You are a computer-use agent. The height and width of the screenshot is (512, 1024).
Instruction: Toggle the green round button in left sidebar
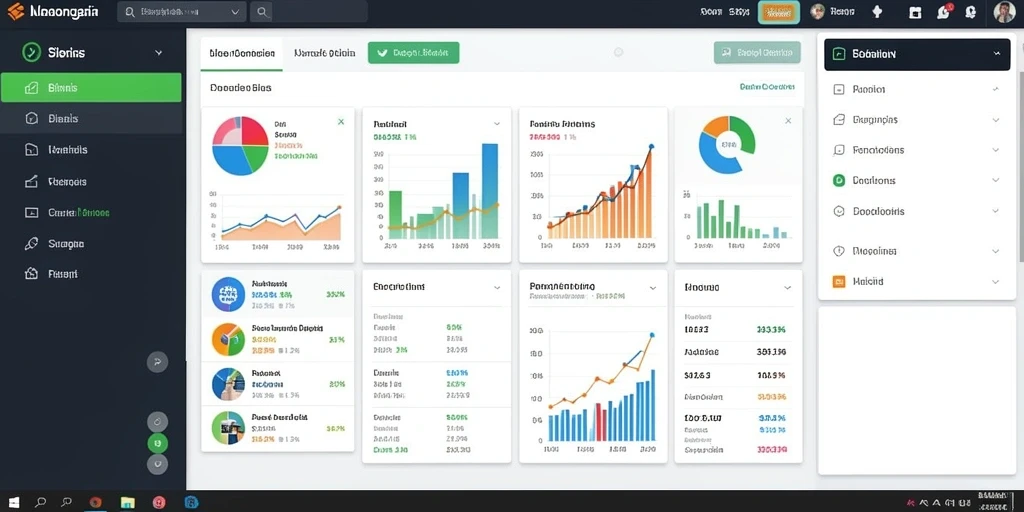pos(157,444)
